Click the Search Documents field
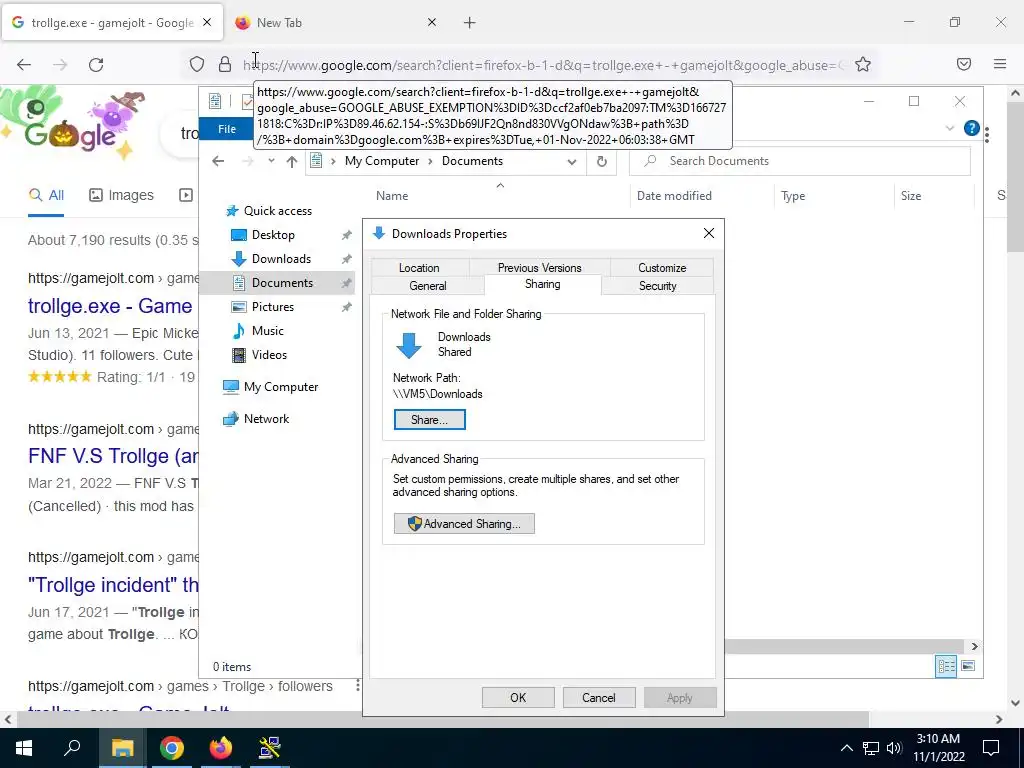The width and height of the screenshot is (1024, 768). coord(799,161)
